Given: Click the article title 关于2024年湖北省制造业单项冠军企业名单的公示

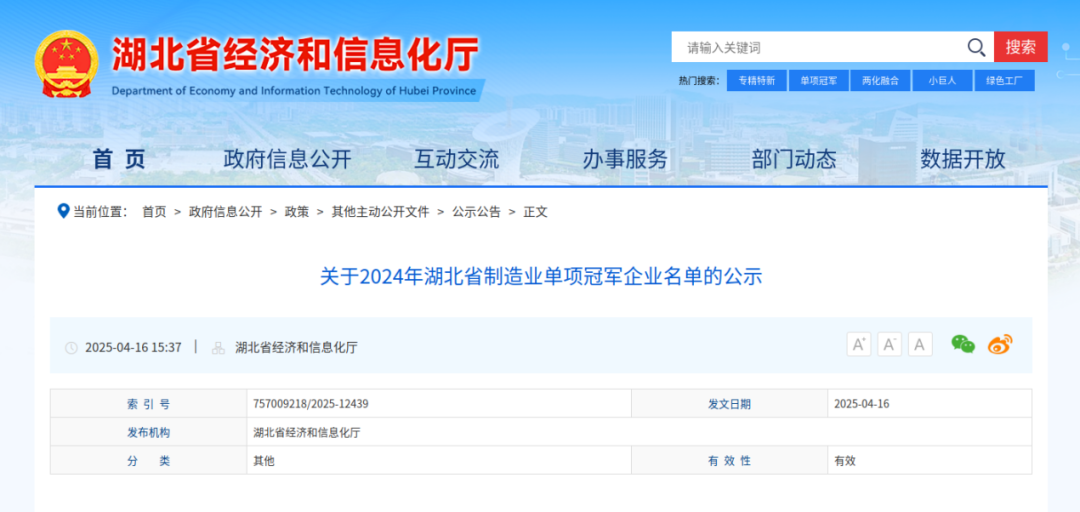Looking at the screenshot, I should click(541, 277).
